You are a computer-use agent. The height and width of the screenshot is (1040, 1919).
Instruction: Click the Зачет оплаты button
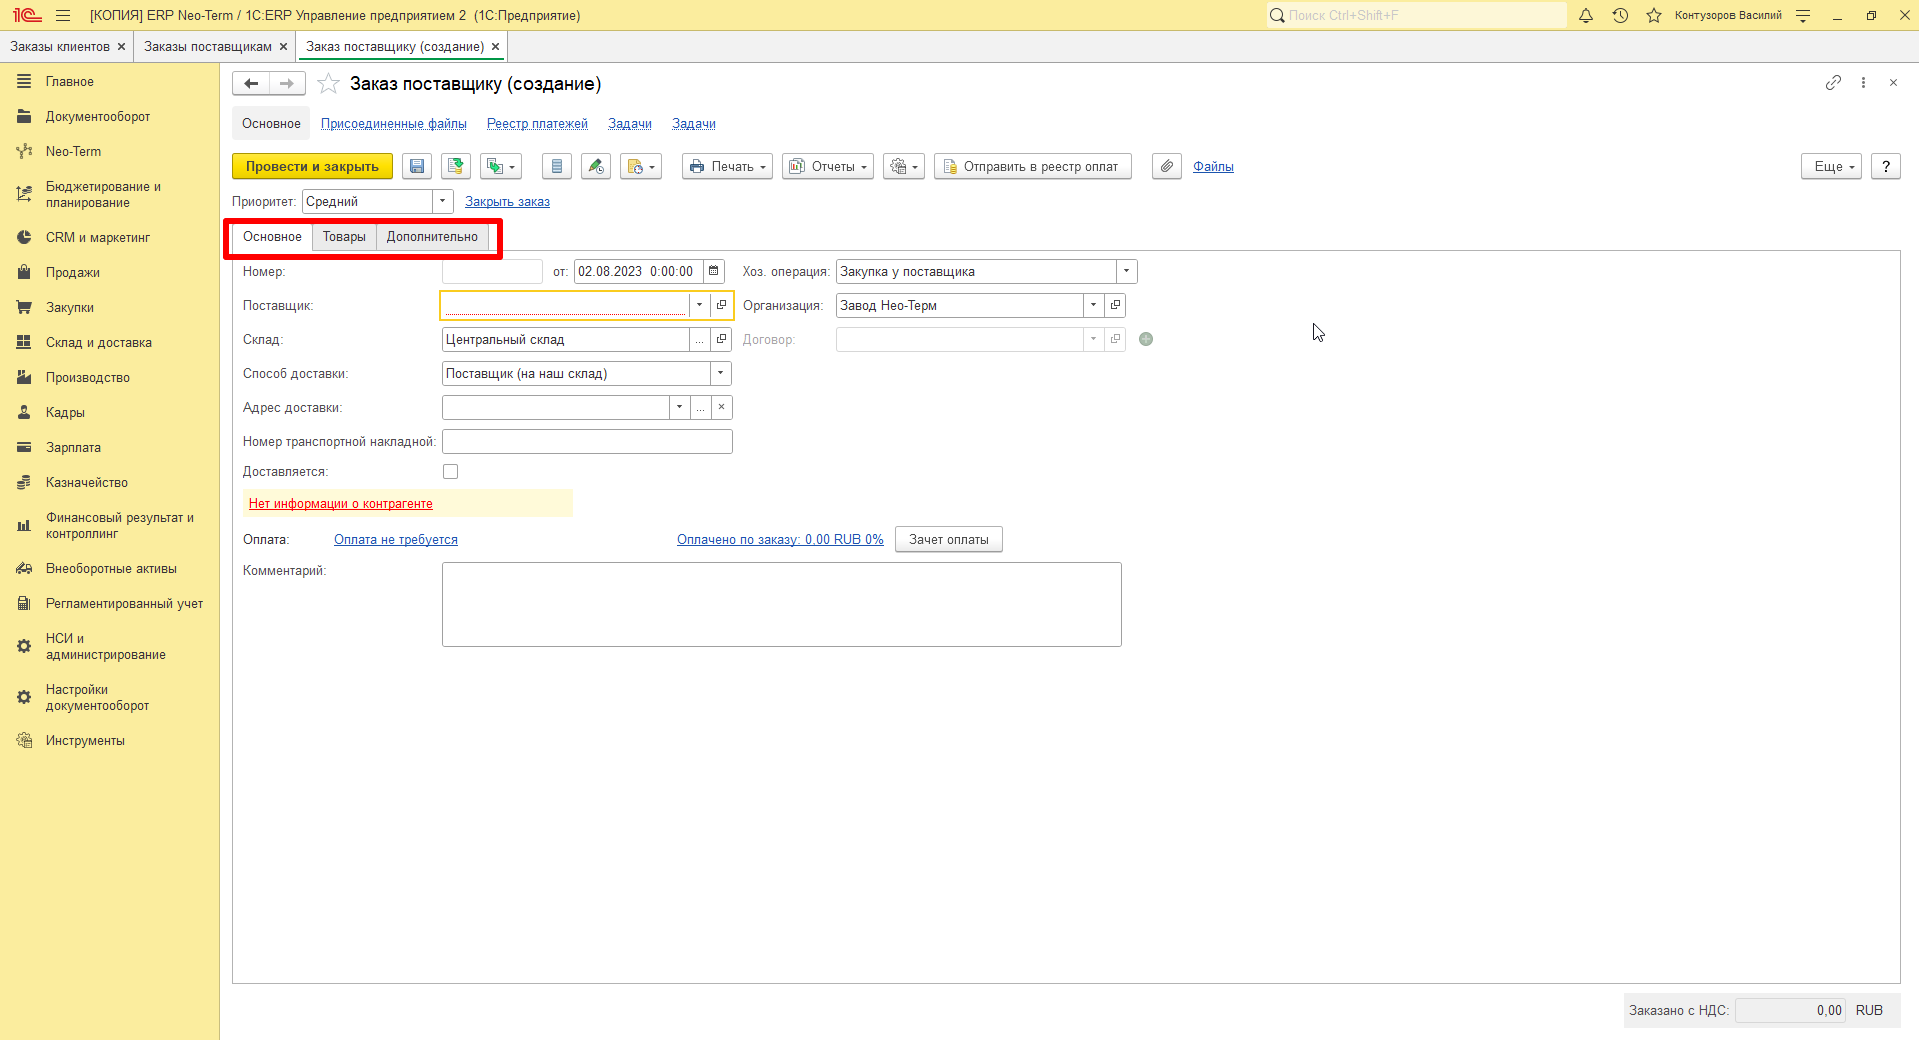(949, 540)
